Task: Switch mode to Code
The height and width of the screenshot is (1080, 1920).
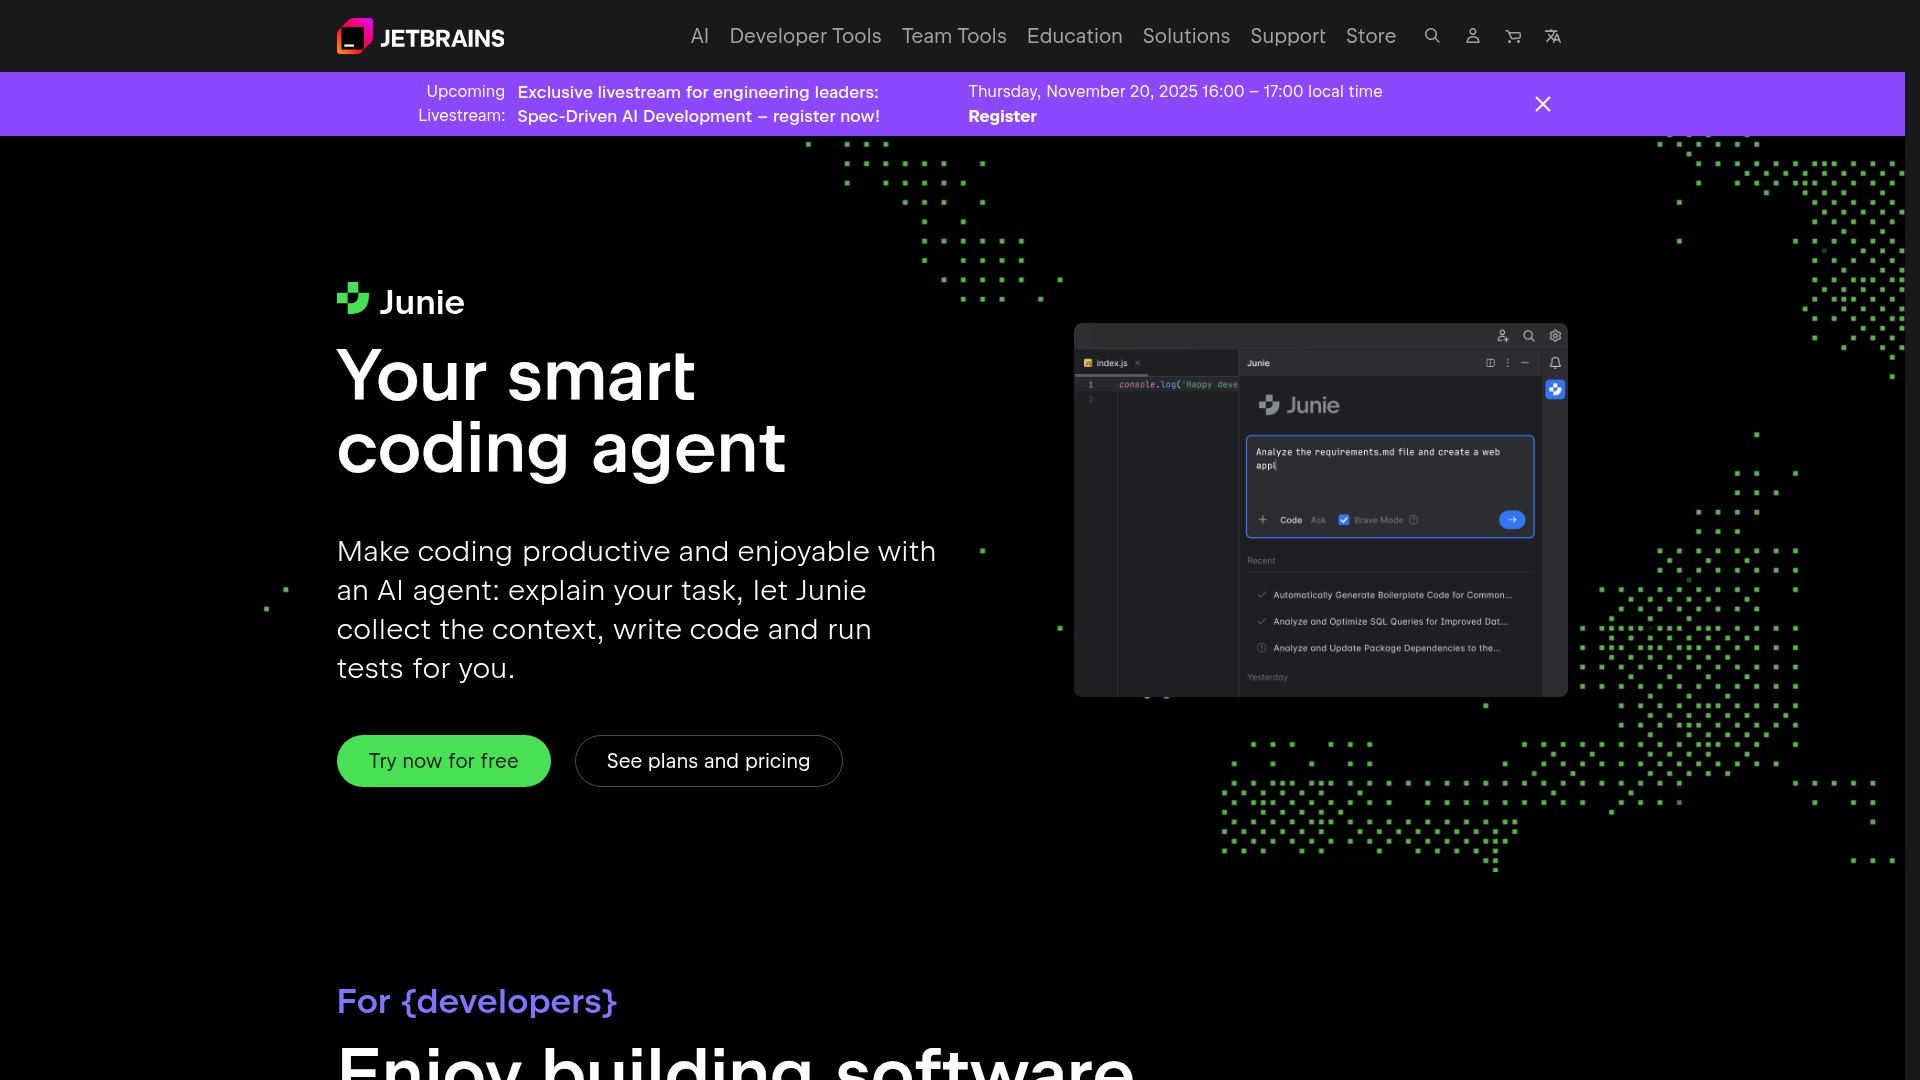Action: 1291,520
